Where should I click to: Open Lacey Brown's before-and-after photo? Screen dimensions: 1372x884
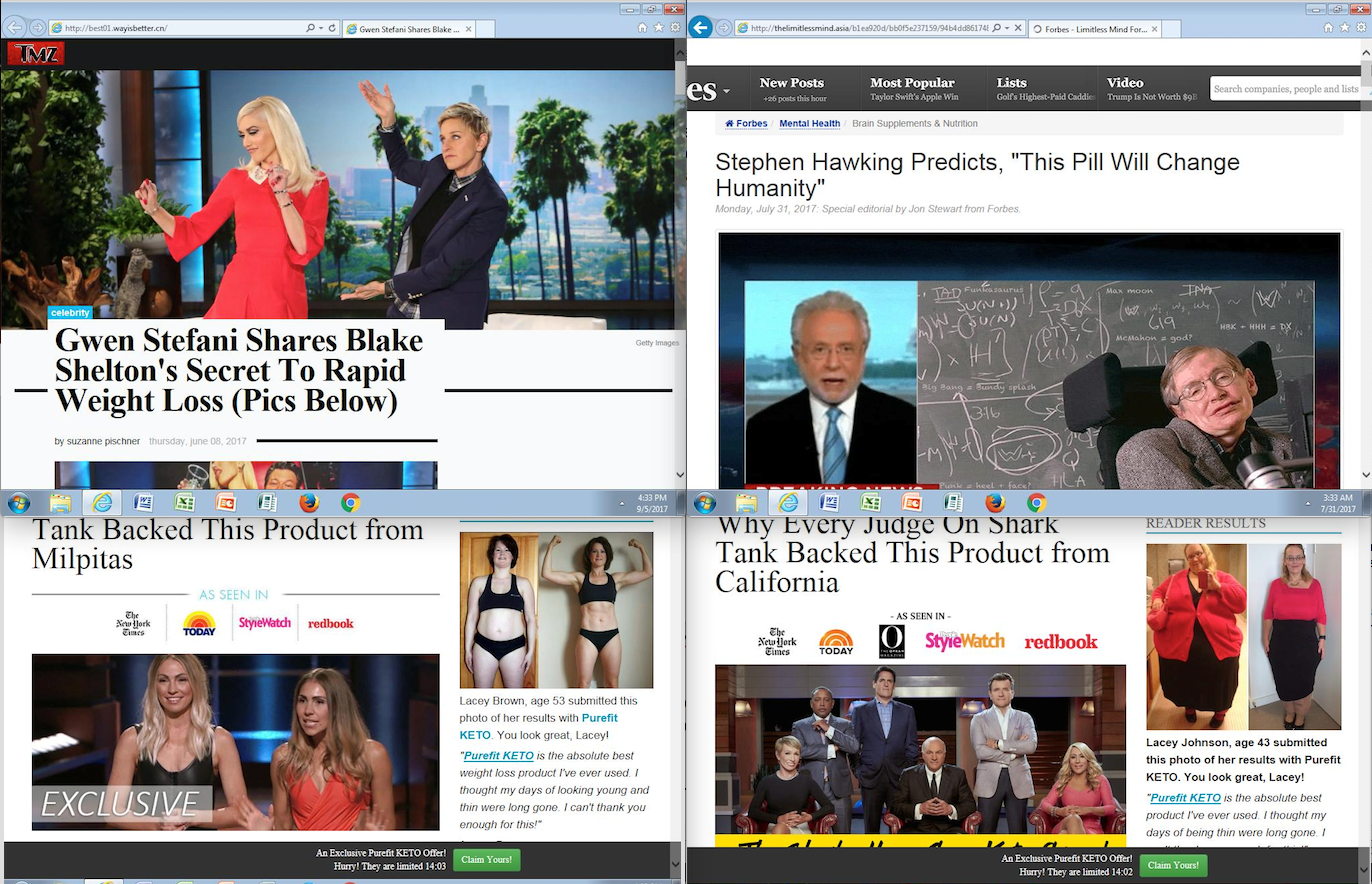556,610
